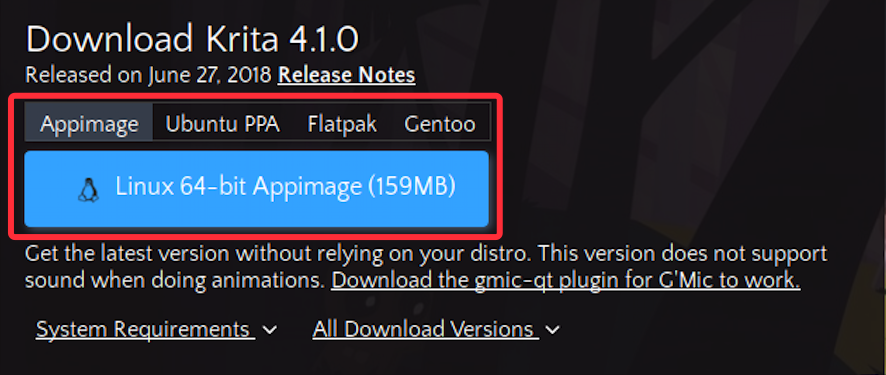Click the 'Released on June 27, 2018' text

click(x=149, y=75)
